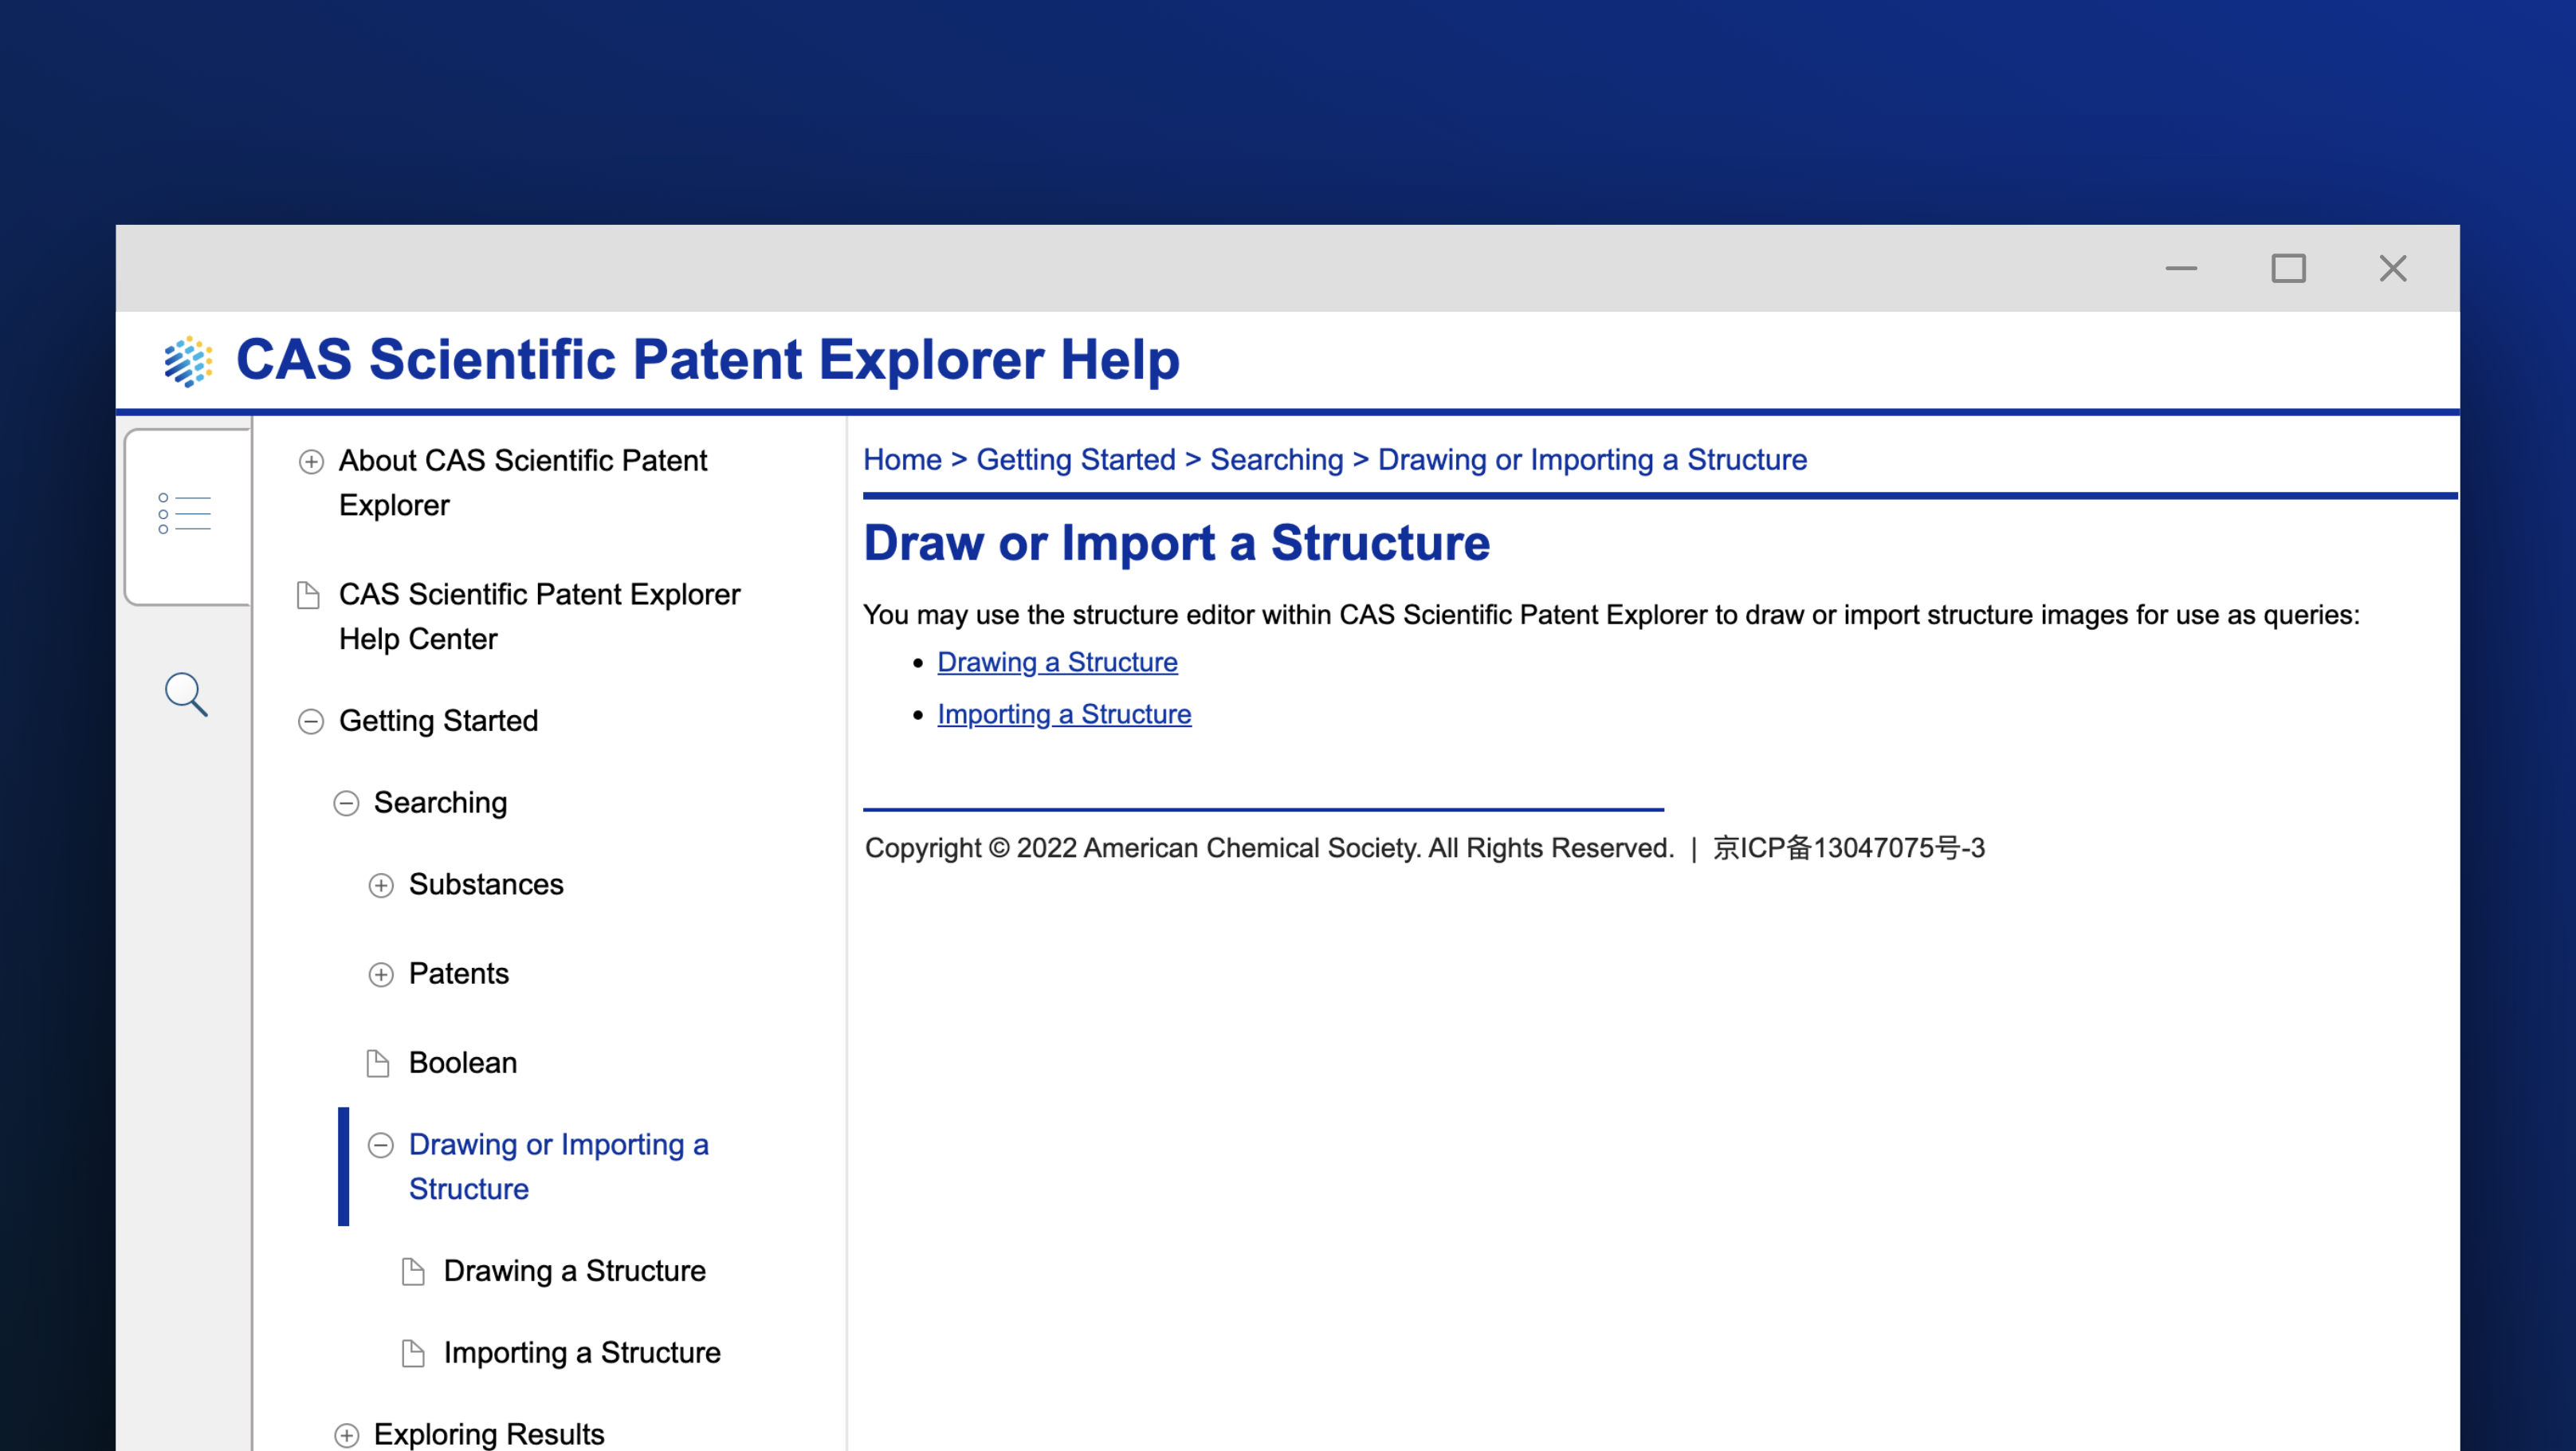Select Getting Started in the contents tree
Screen dimensions: 2576x1451
[x=438, y=721]
